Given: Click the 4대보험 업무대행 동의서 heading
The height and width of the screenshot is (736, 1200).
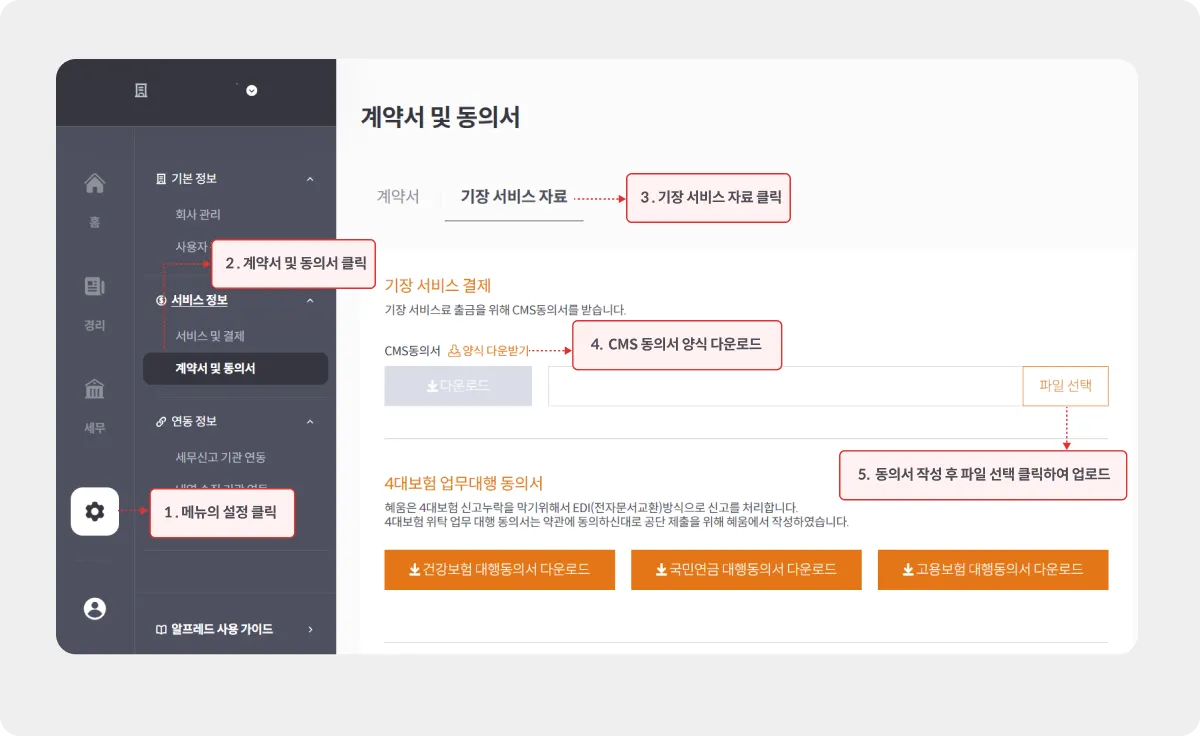Looking at the screenshot, I should 464,483.
